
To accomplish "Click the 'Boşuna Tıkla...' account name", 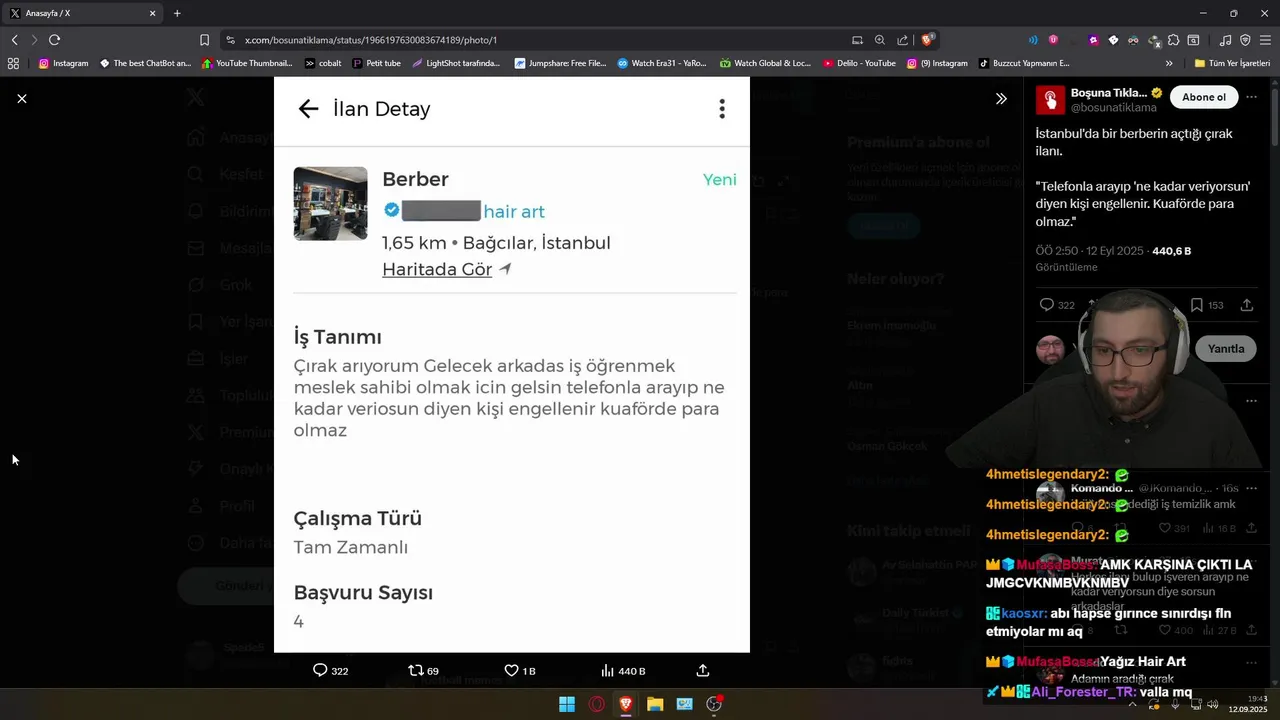I will coord(1109,93).
